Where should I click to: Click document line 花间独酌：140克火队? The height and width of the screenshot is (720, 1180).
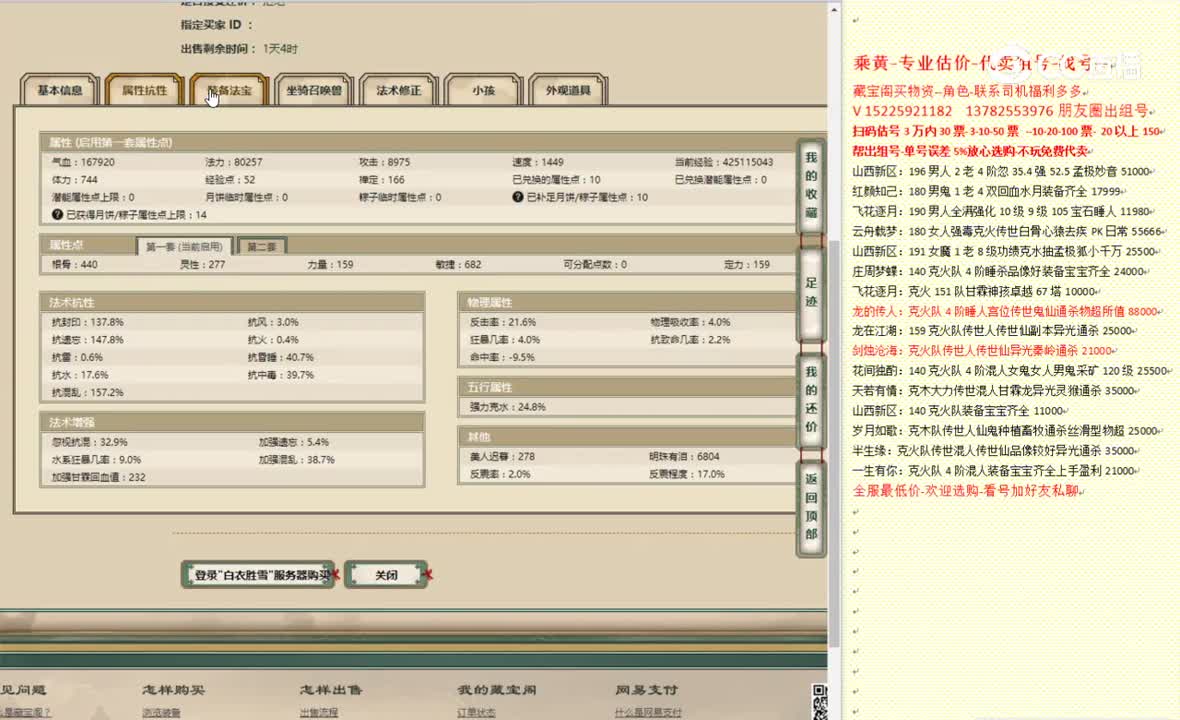1010,370
